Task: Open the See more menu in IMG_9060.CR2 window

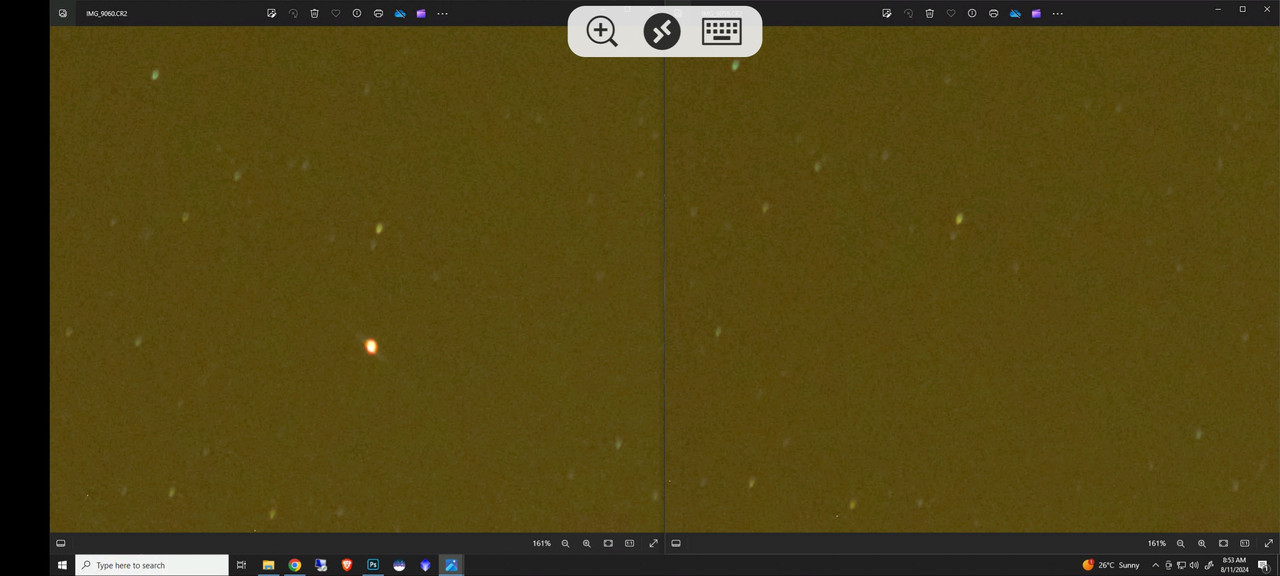Action: (x=442, y=14)
